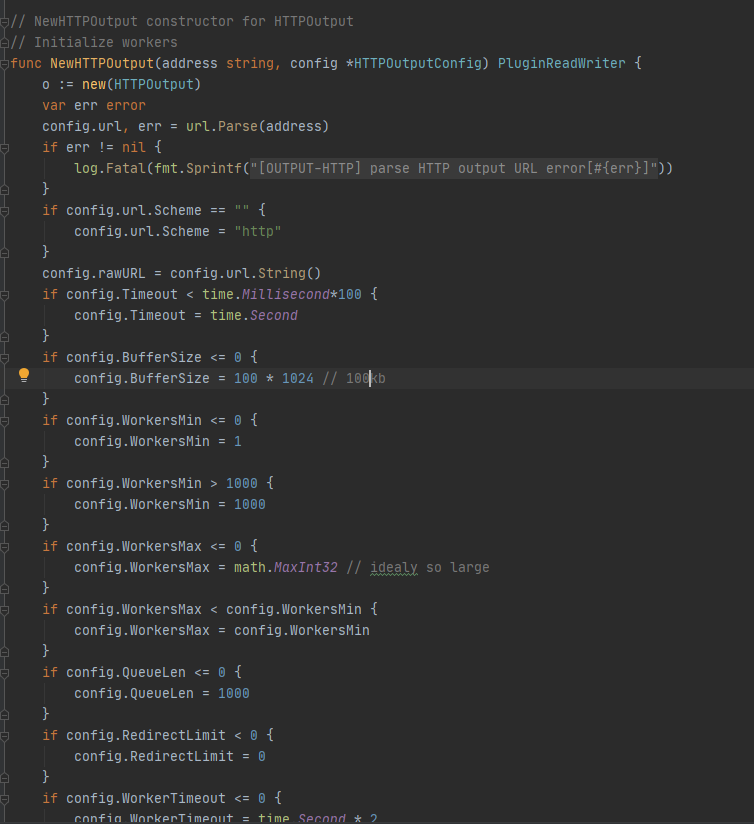This screenshot has width=754, height=824.
Task: Click 'math.MaxInt32' constant
Action: pos(286,568)
